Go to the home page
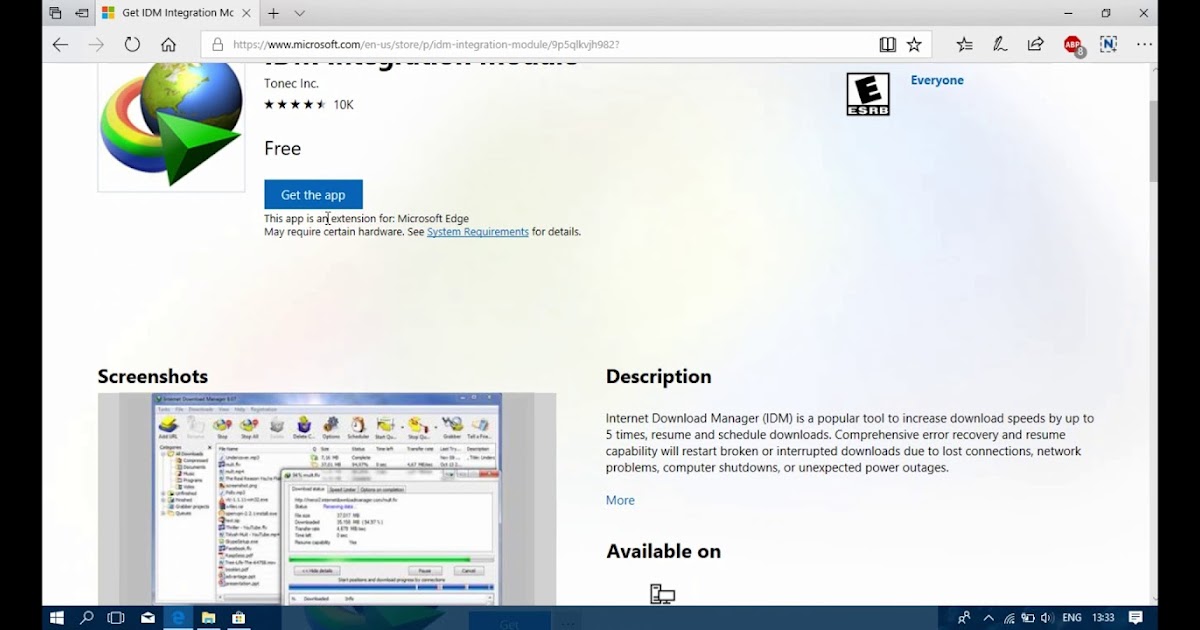 [x=168, y=44]
